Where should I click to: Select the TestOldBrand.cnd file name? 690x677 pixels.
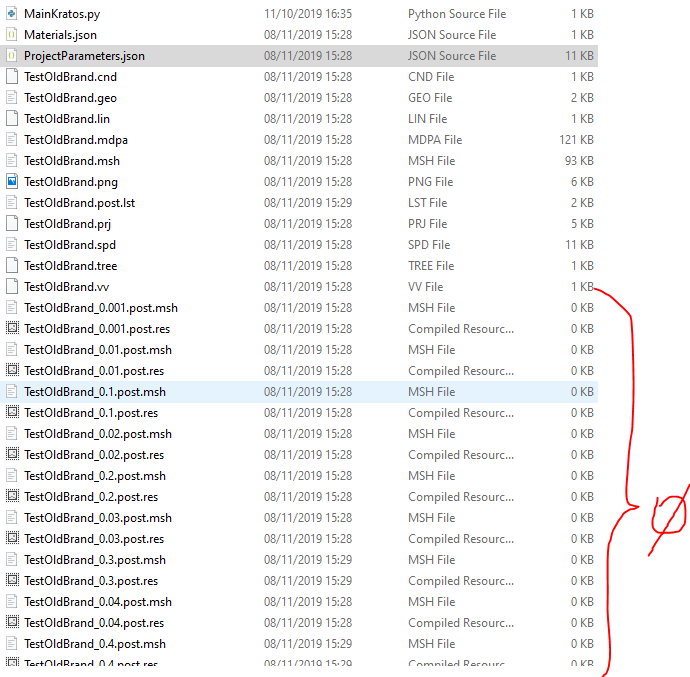pyautogui.click(x=70, y=77)
